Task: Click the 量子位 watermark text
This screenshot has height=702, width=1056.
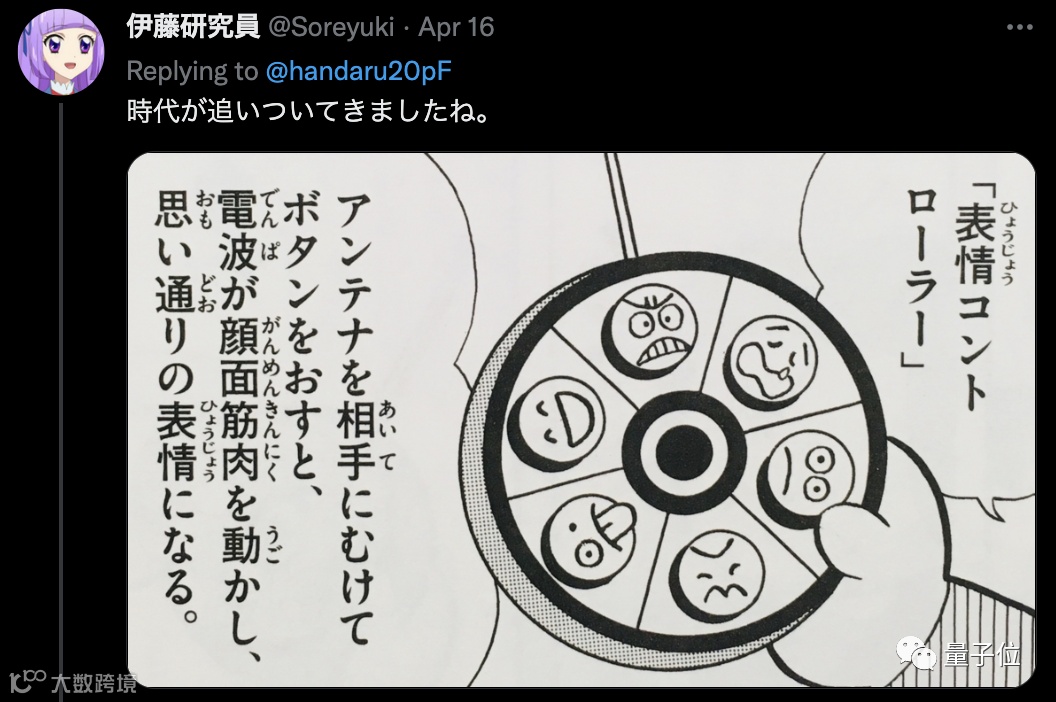Action: pos(982,654)
